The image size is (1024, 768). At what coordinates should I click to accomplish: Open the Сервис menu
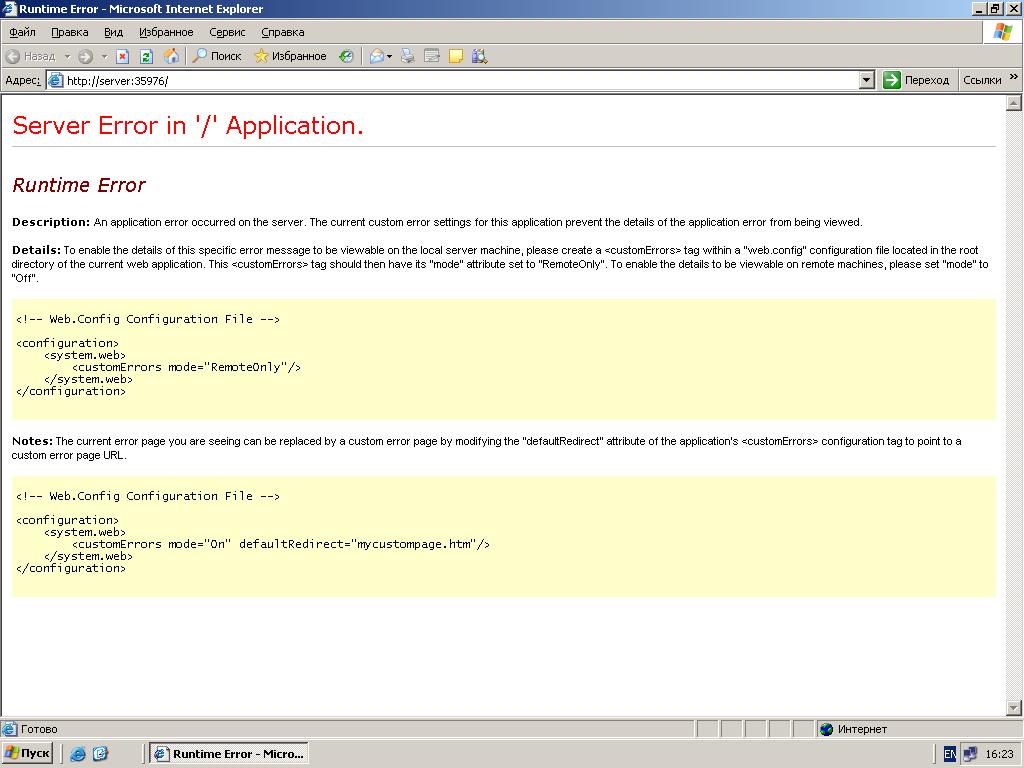[227, 32]
